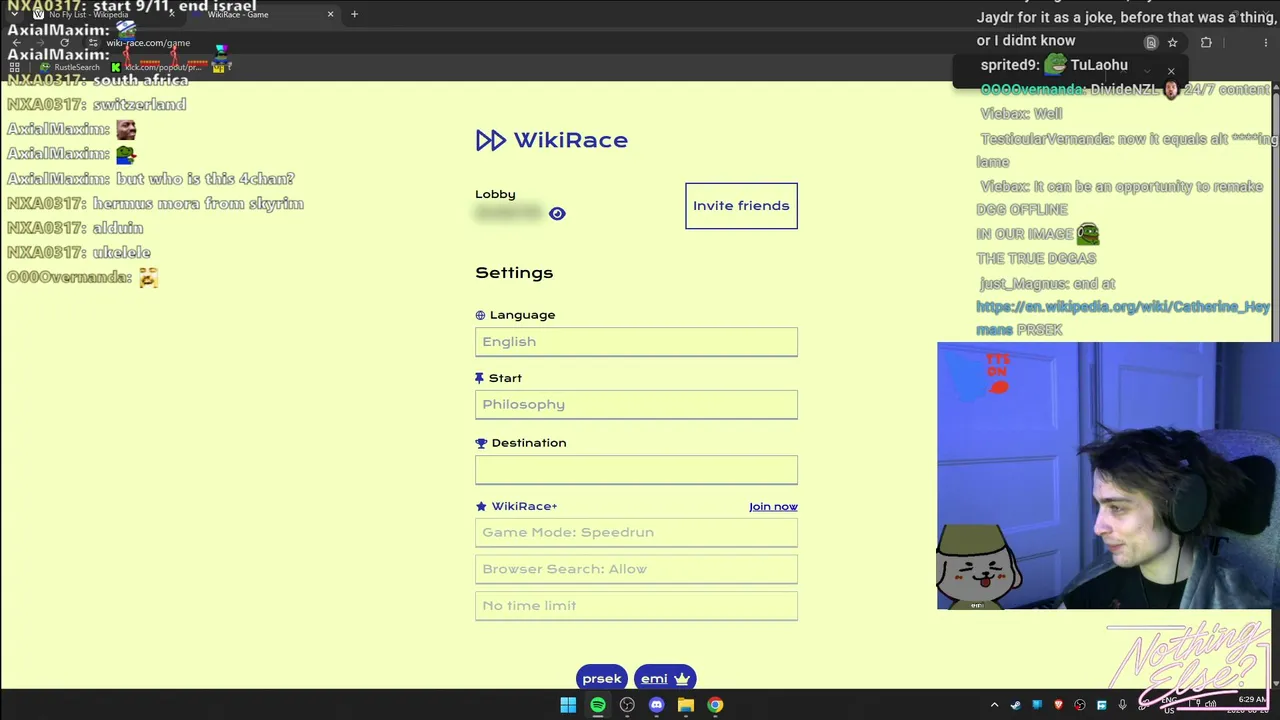Follow the Join now WikiRace+ link
1280x720 pixels.
773,507
